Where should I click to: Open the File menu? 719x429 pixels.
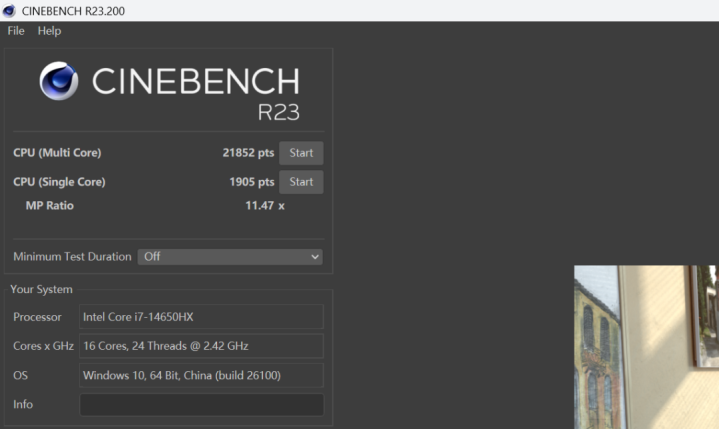(16, 31)
